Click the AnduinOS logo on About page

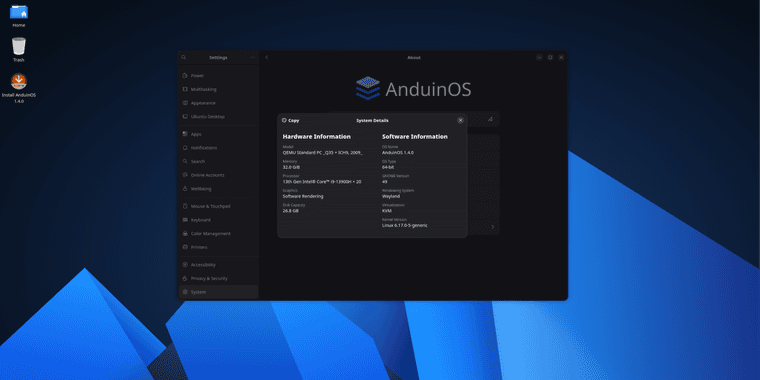413,89
